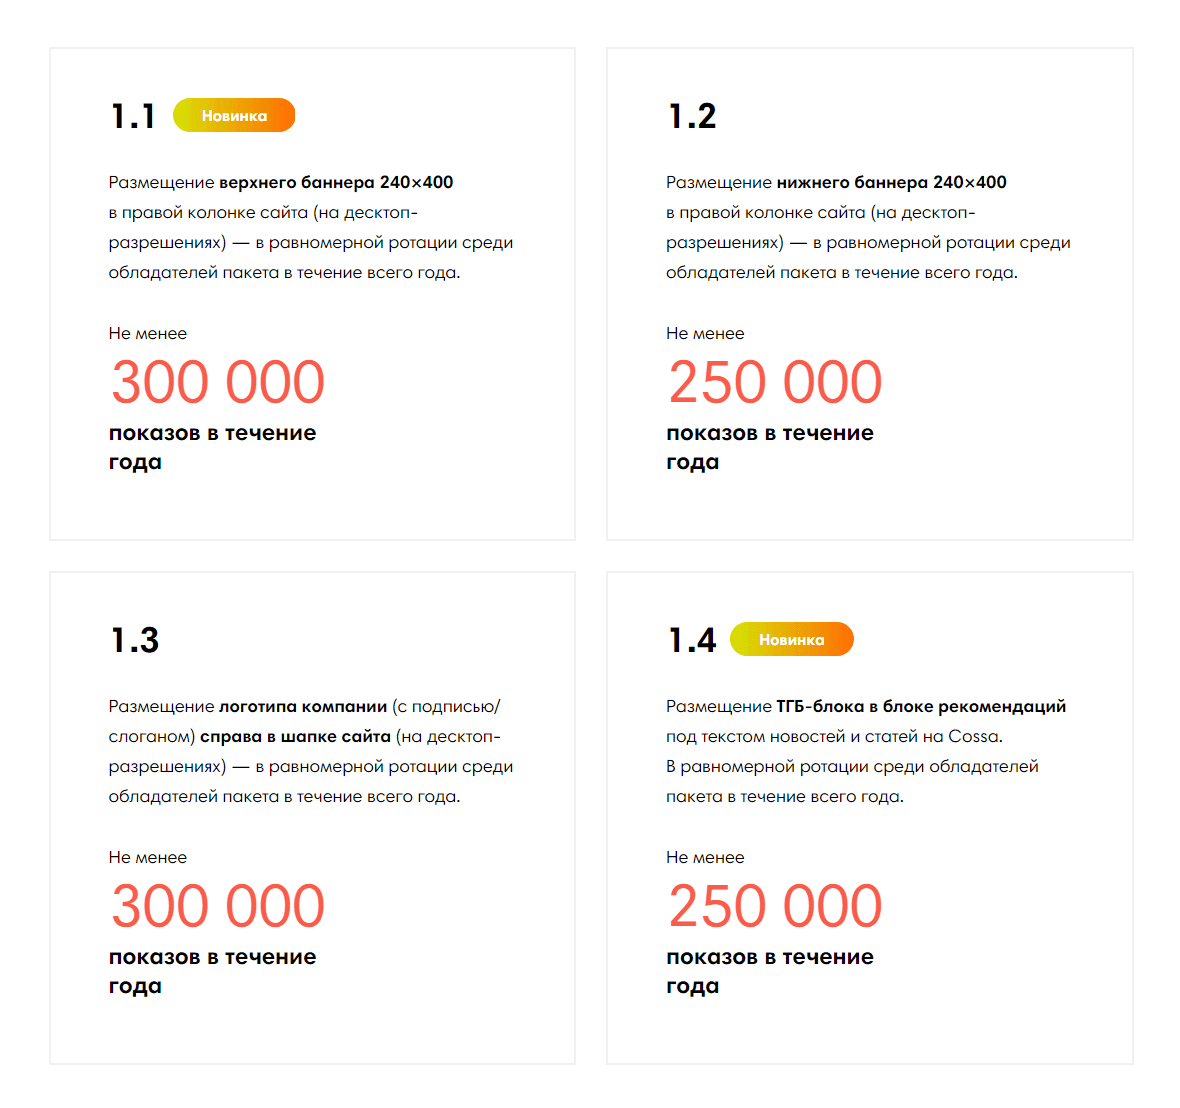
Task: Click bold text ТГБ-блока в блоке рекомендаций
Action: point(921,706)
